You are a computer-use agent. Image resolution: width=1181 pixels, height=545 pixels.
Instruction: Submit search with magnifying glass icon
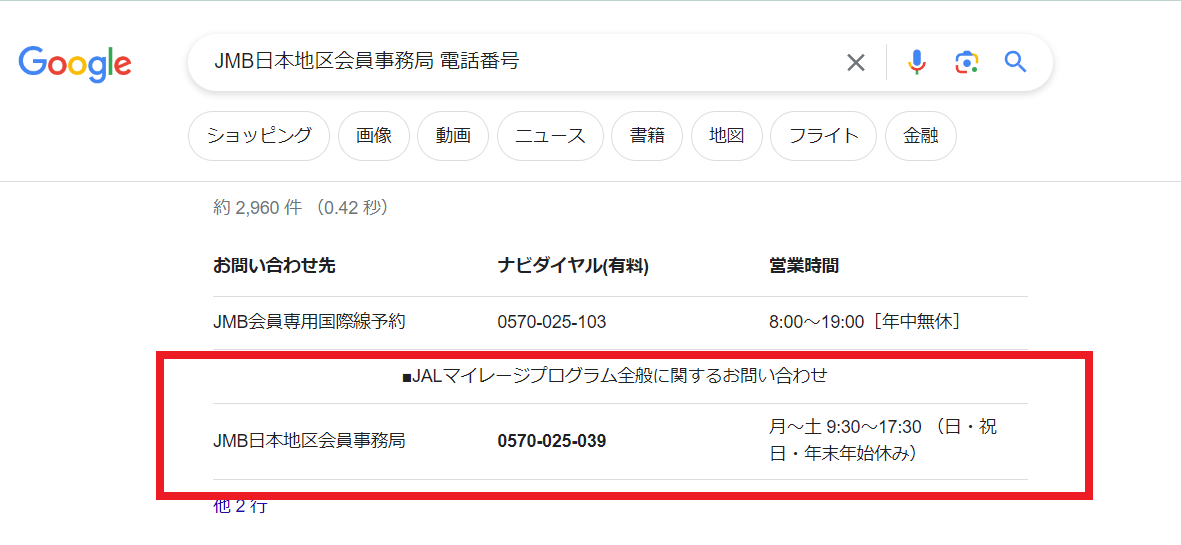1015,62
